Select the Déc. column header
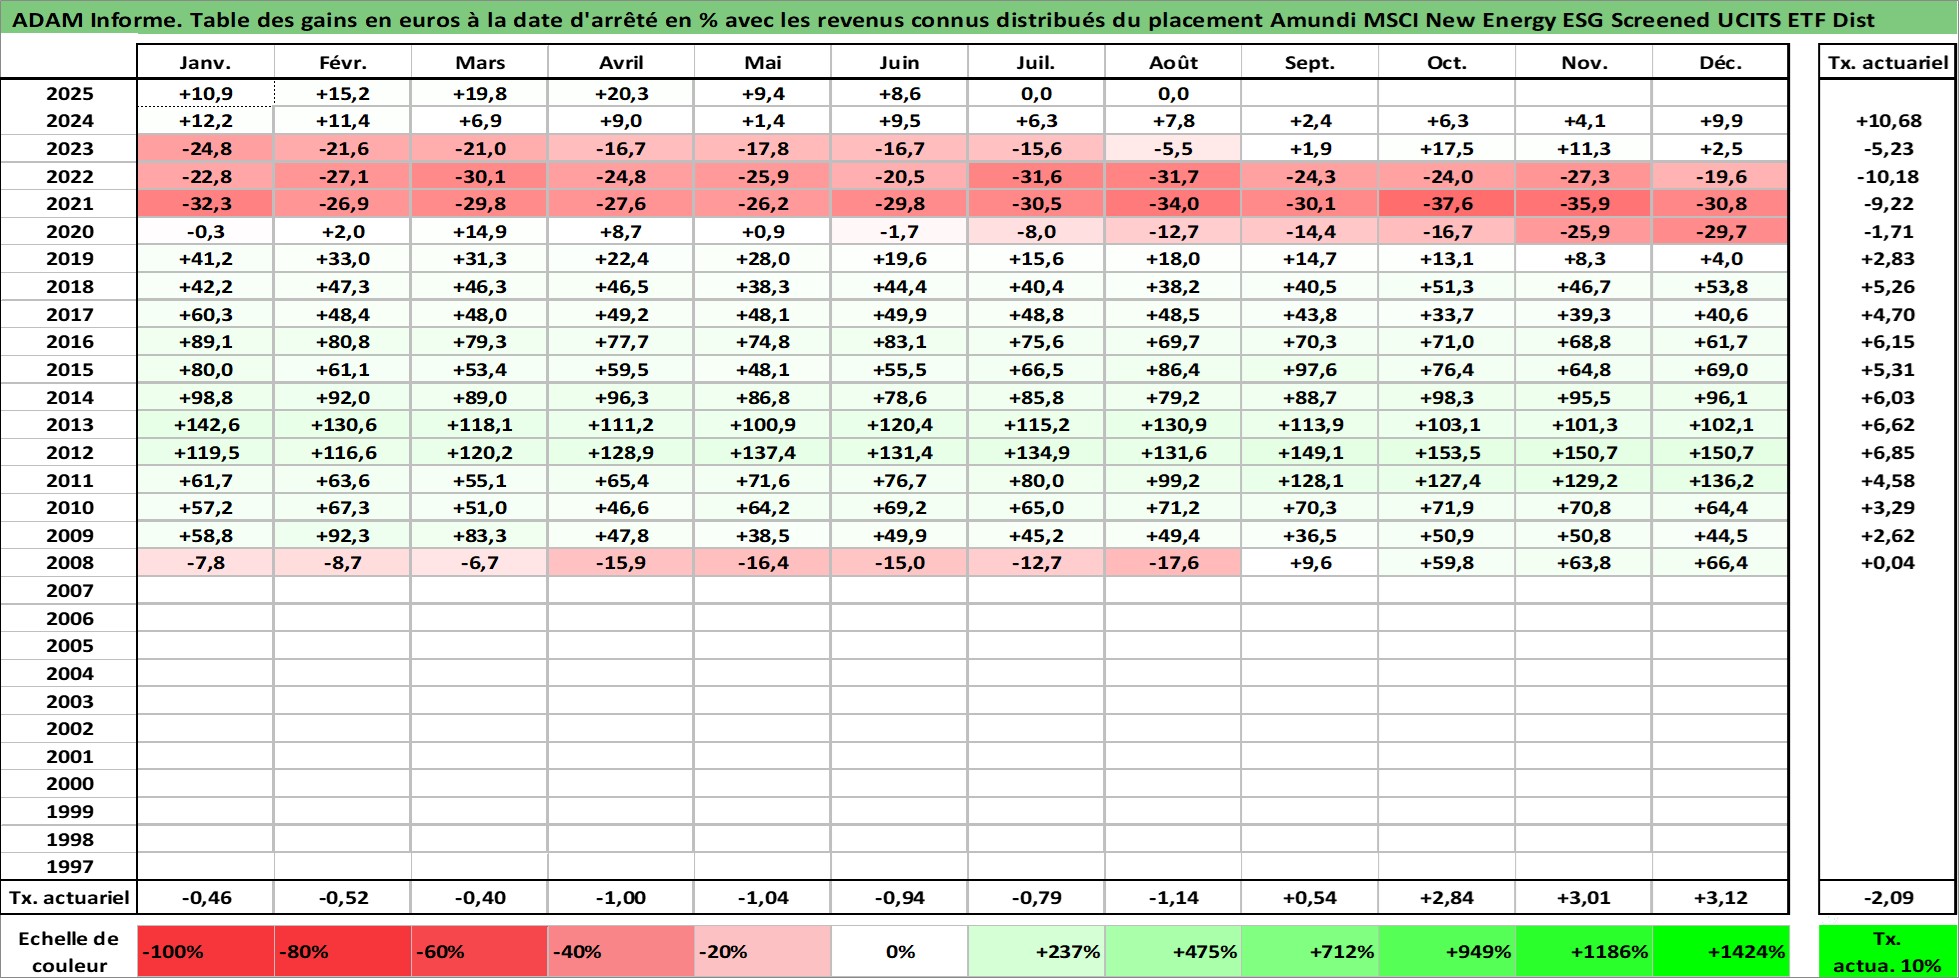Image resolution: width=1959 pixels, height=978 pixels. pyautogui.click(x=1720, y=62)
